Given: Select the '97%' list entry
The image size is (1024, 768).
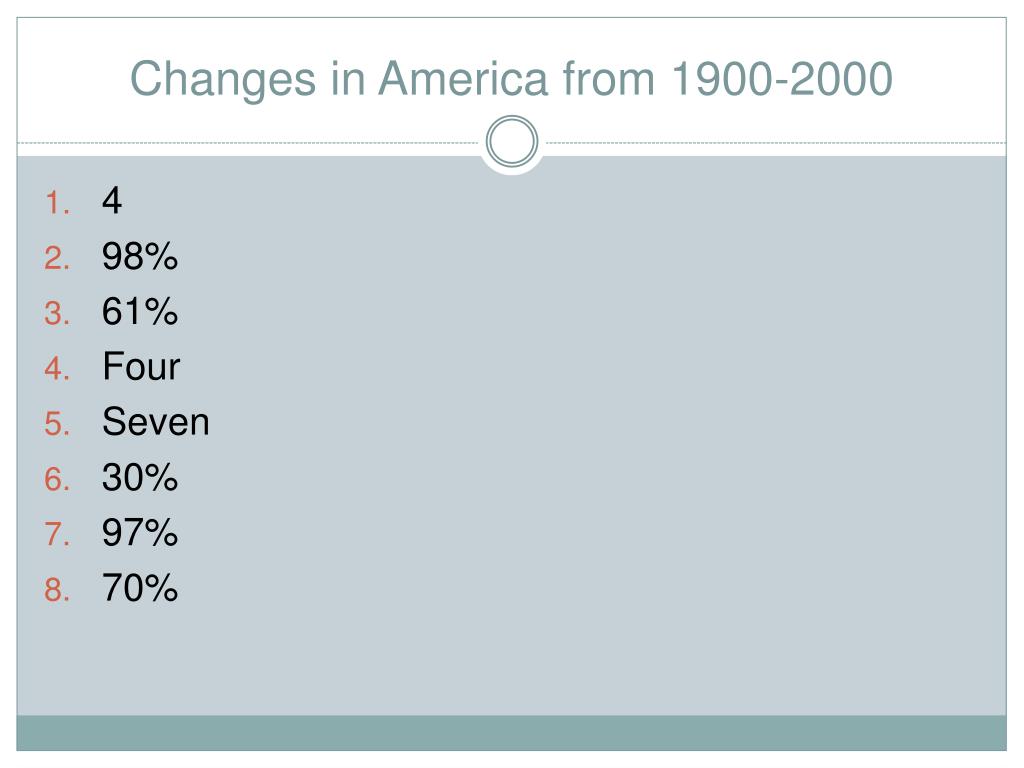Looking at the screenshot, I should coord(140,532).
